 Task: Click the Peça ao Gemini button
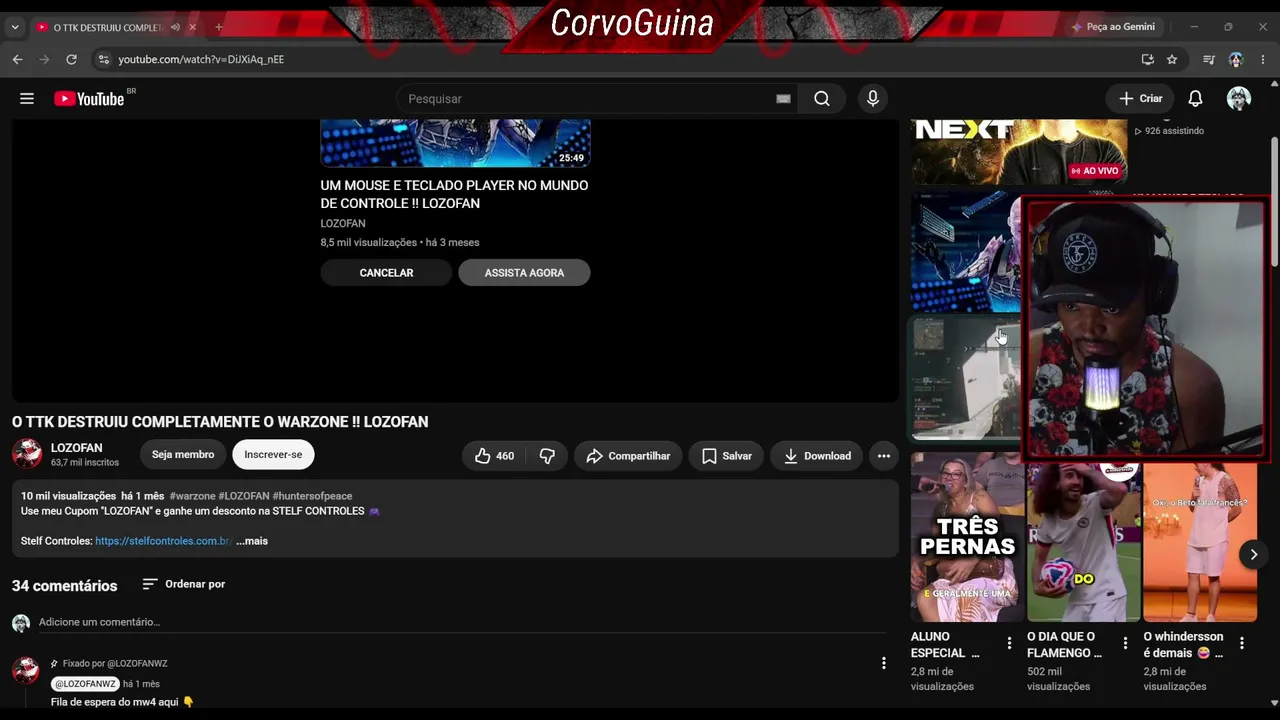pyautogui.click(x=1113, y=27)
